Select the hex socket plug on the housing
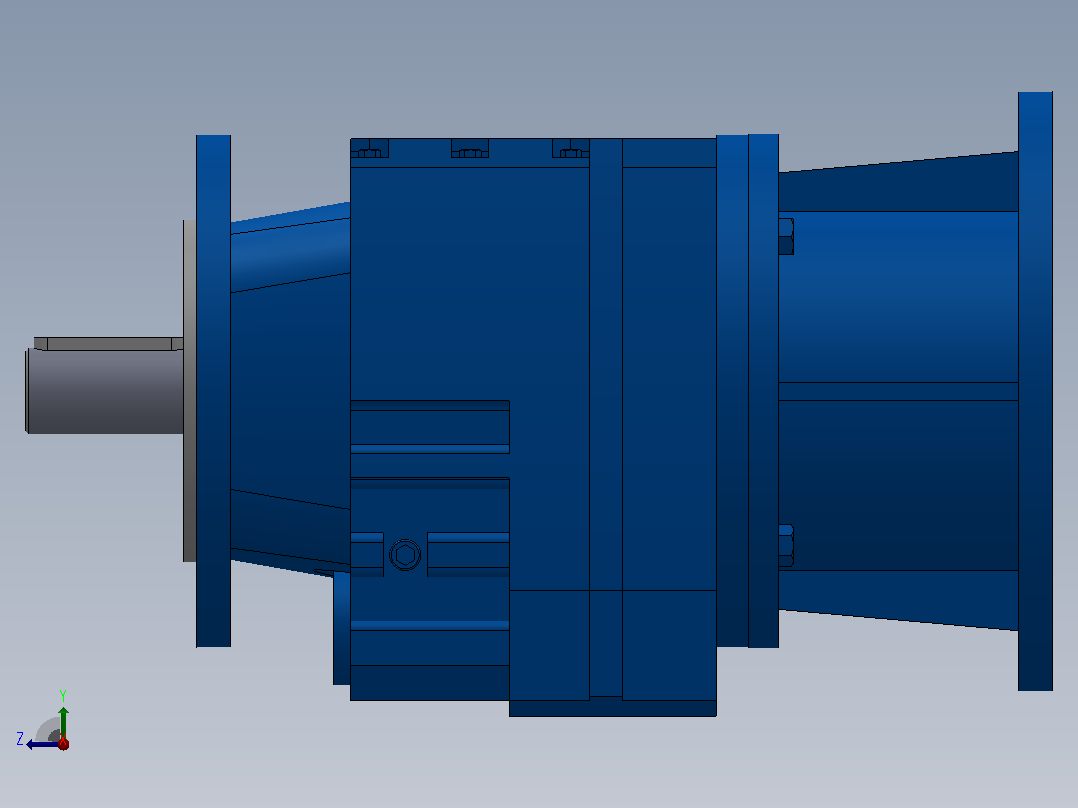This screenshot has width=1078, height=808. [405, 555]
